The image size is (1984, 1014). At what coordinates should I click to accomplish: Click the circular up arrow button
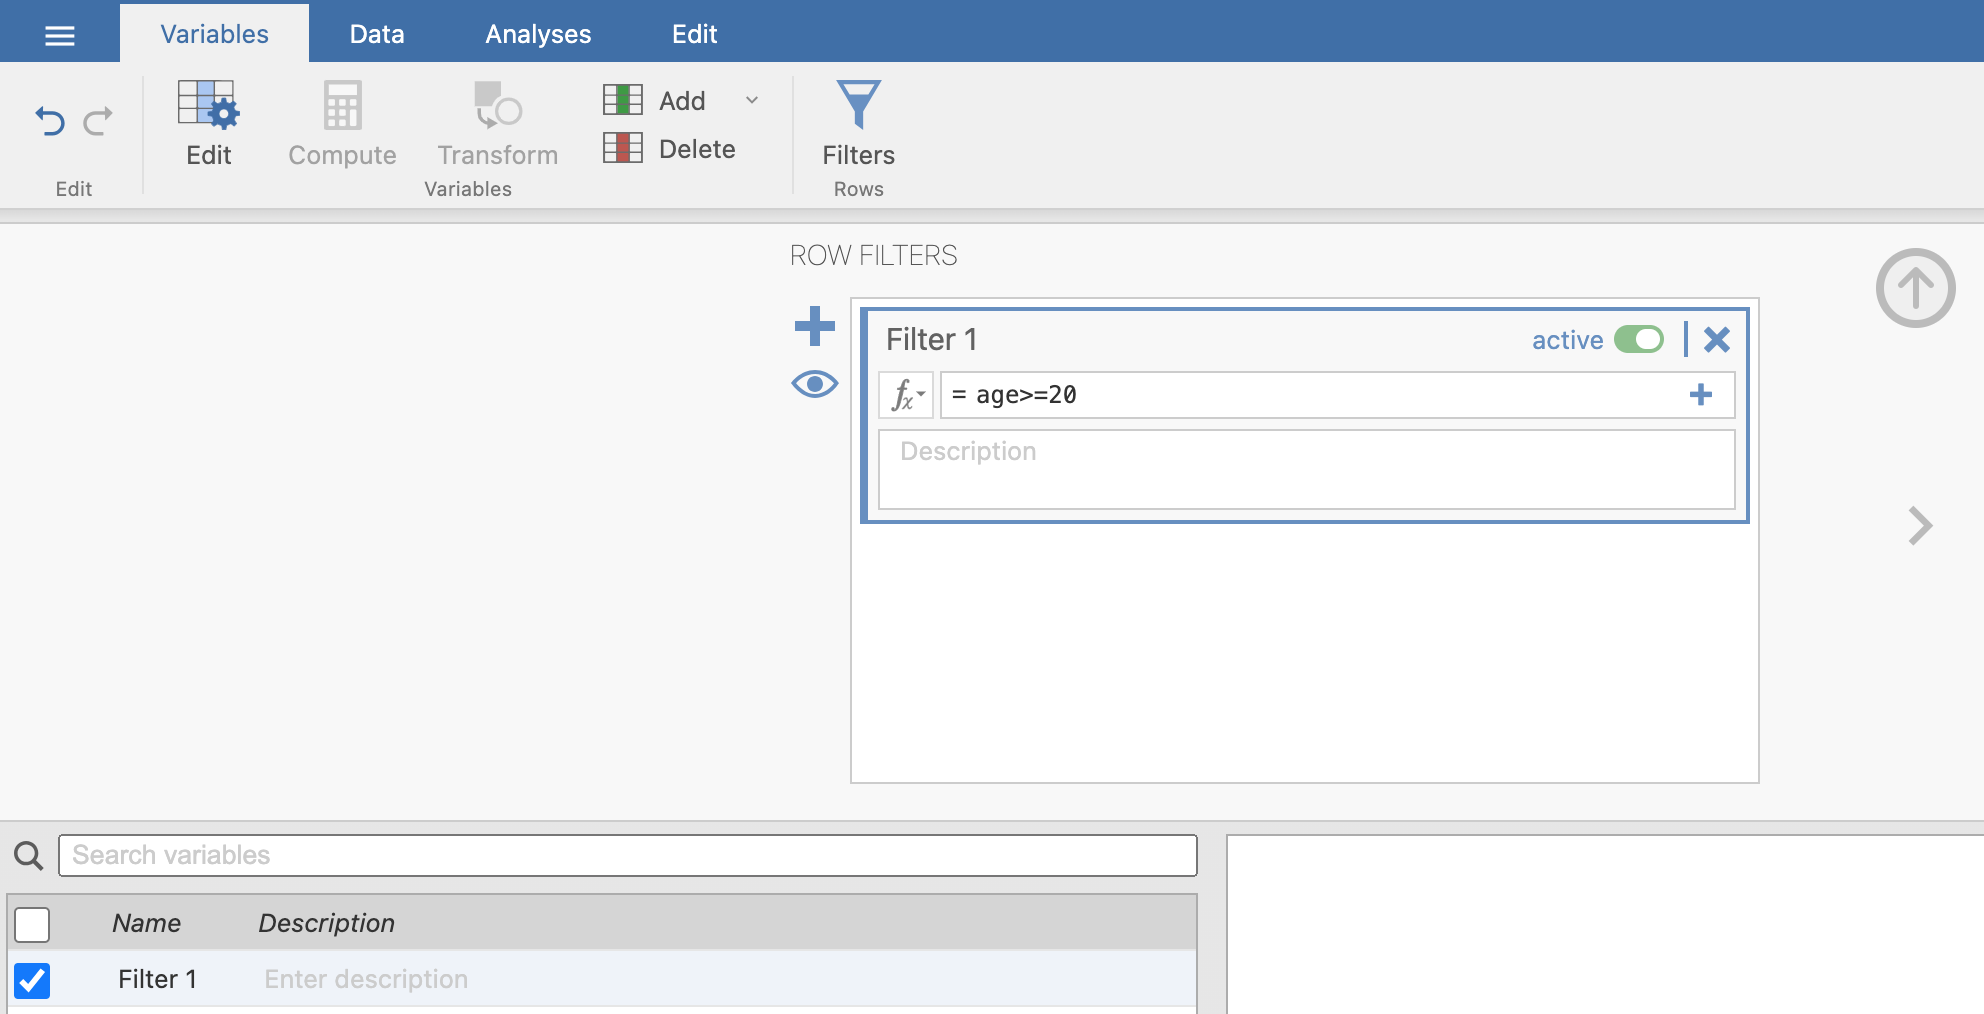tap(1916, 288)
